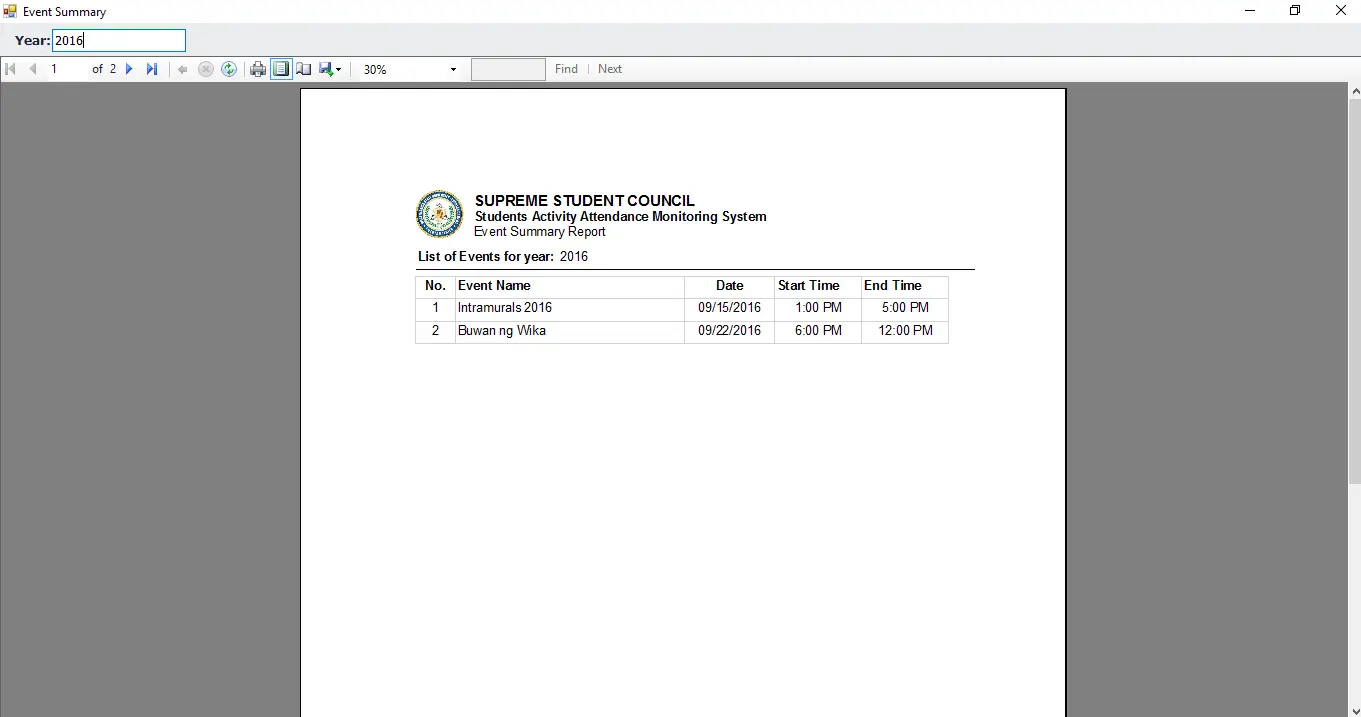The height and width of the screenshot is (717, 1361).
Task: Click 'List of Events for year:' label
Action: [x=486, y=257]
